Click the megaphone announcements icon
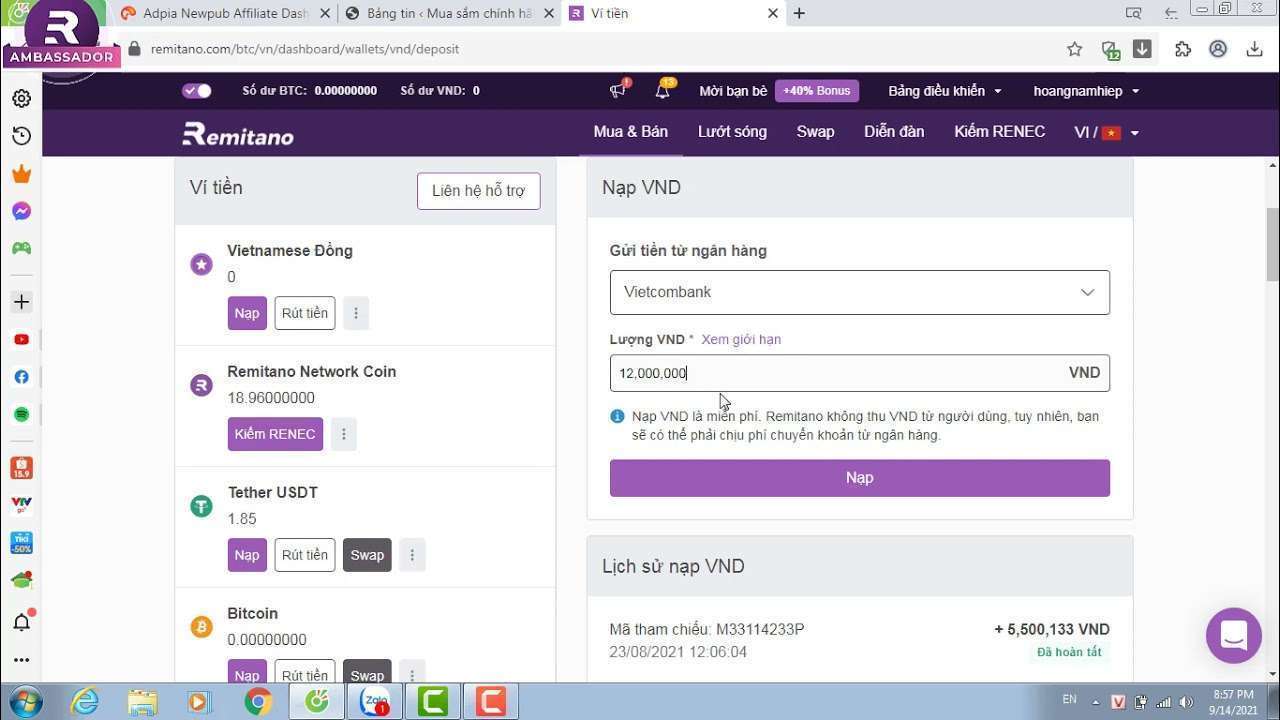Viewport: 1280px width, 720px height. pos(618,91)
